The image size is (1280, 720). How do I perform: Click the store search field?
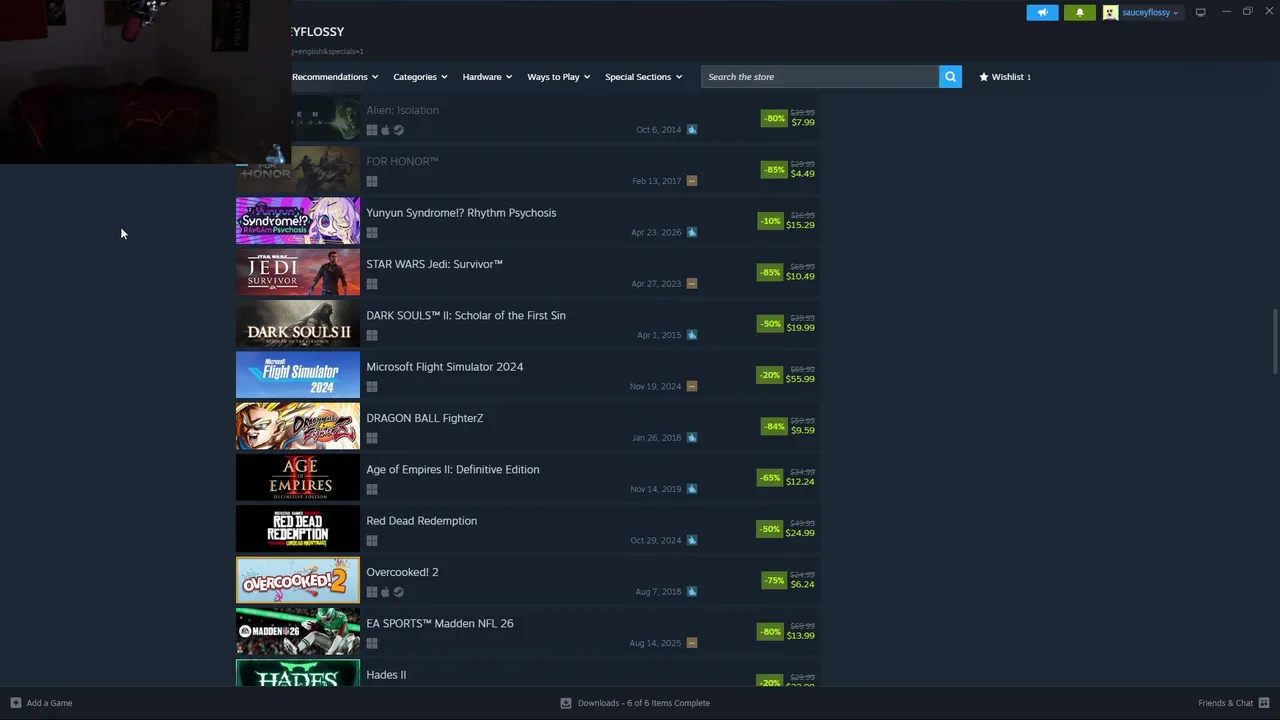pos(820,77)
